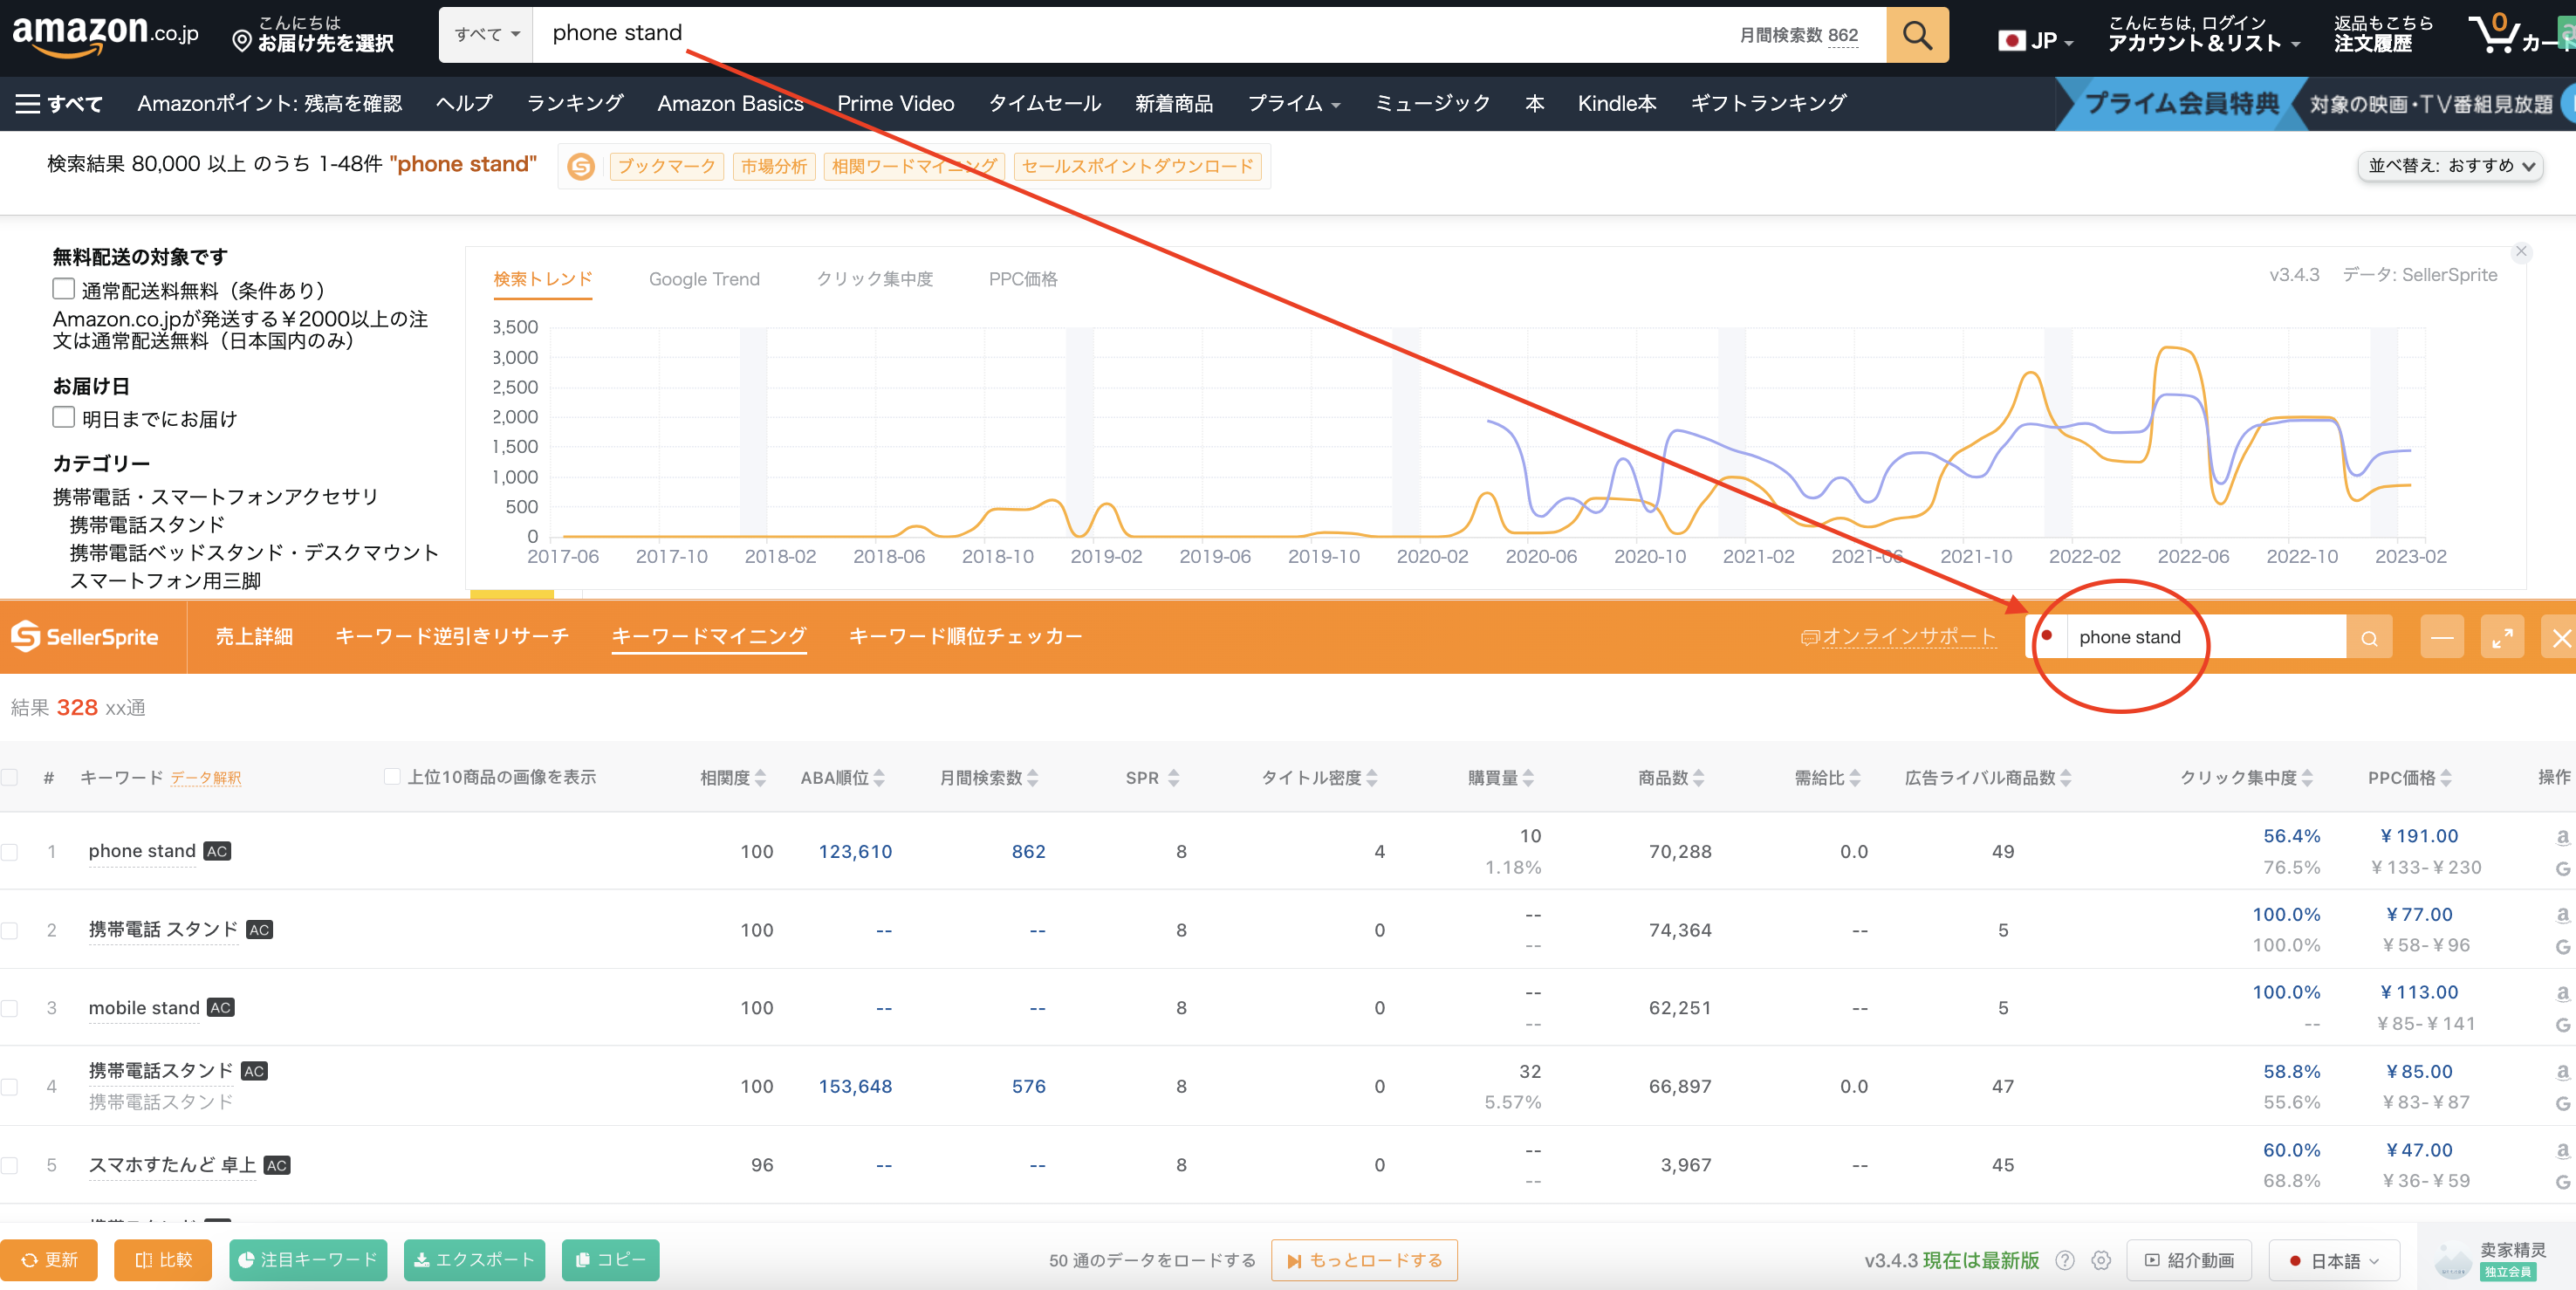The image size is (2576, 1290).
Task: Toggle select-all checkbox in table header
Action: point(10,777)
